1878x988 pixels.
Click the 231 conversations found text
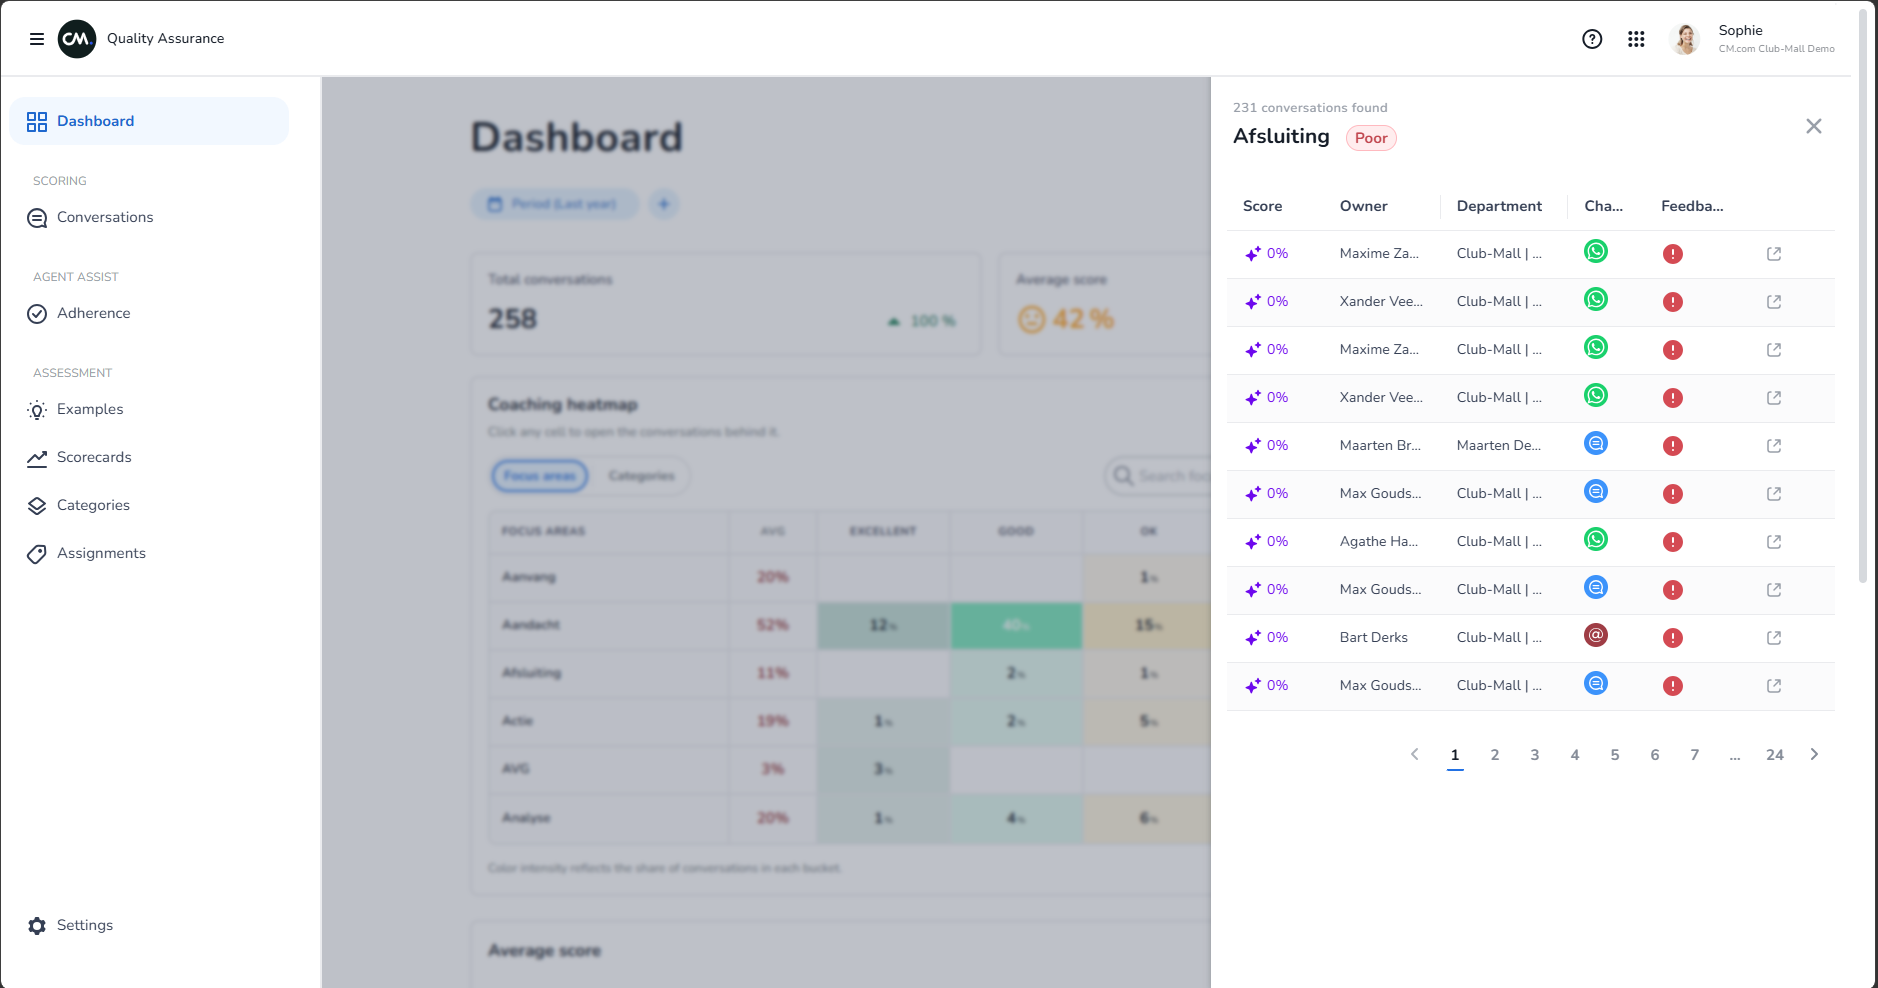point(1310,108)
